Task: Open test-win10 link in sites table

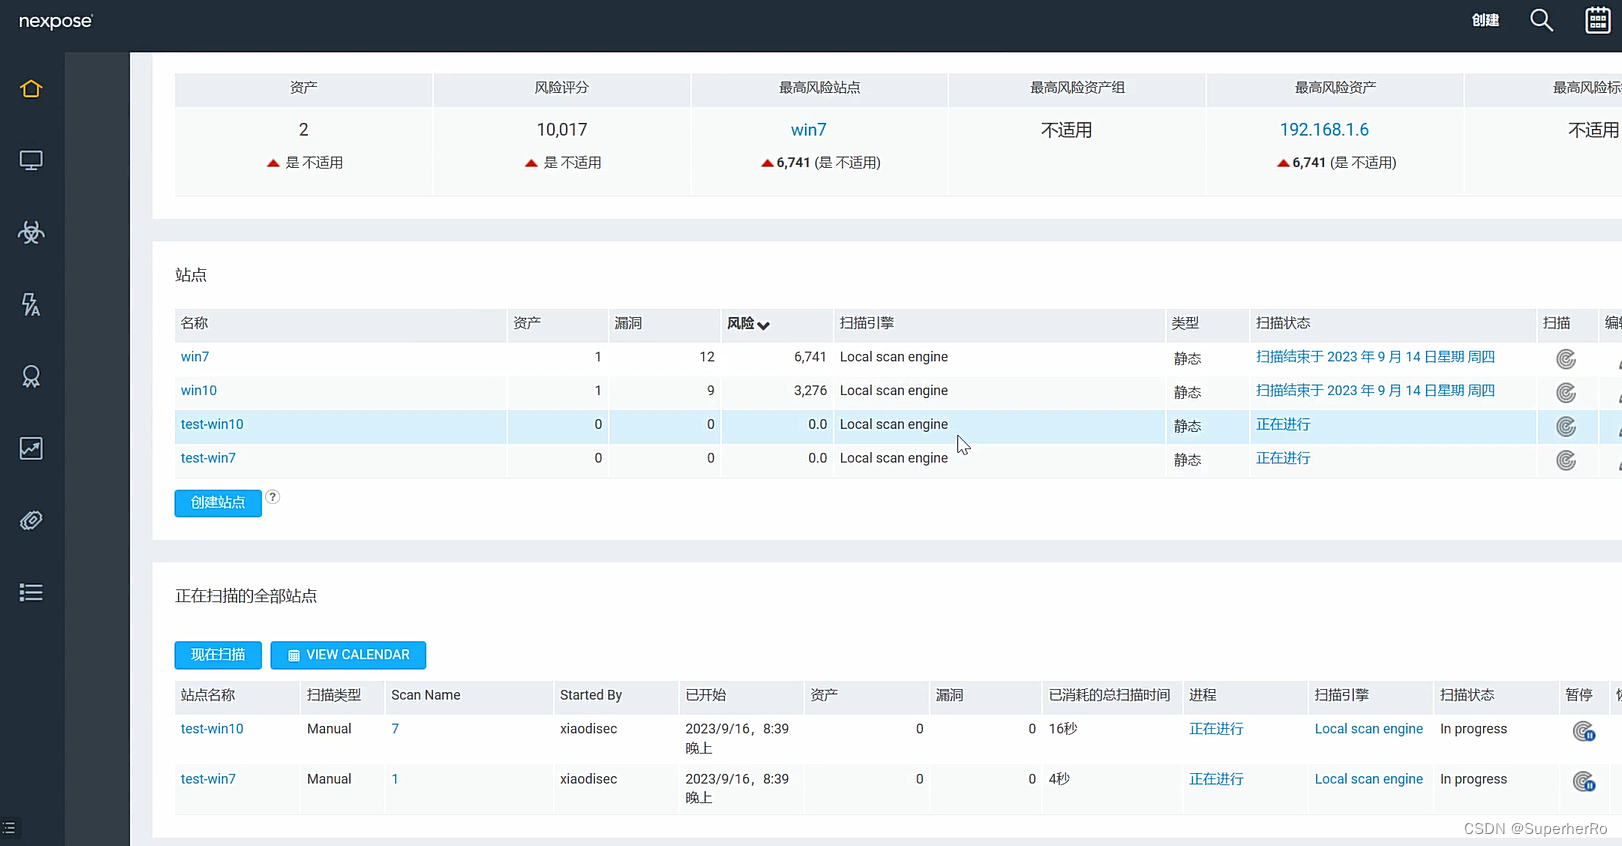Action: pos(212,425)
